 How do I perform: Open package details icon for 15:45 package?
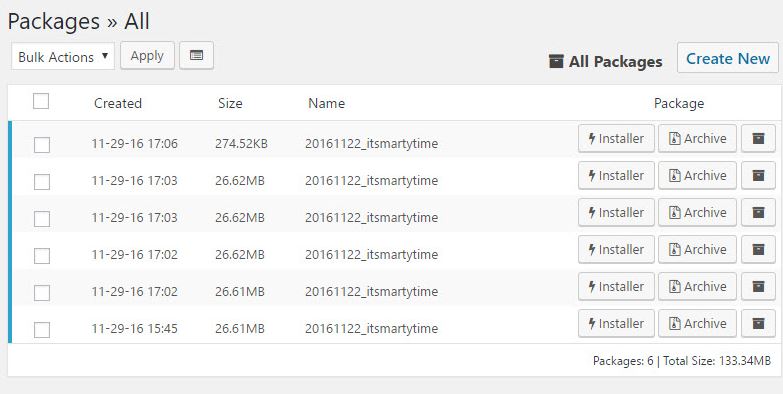point(758,323)
